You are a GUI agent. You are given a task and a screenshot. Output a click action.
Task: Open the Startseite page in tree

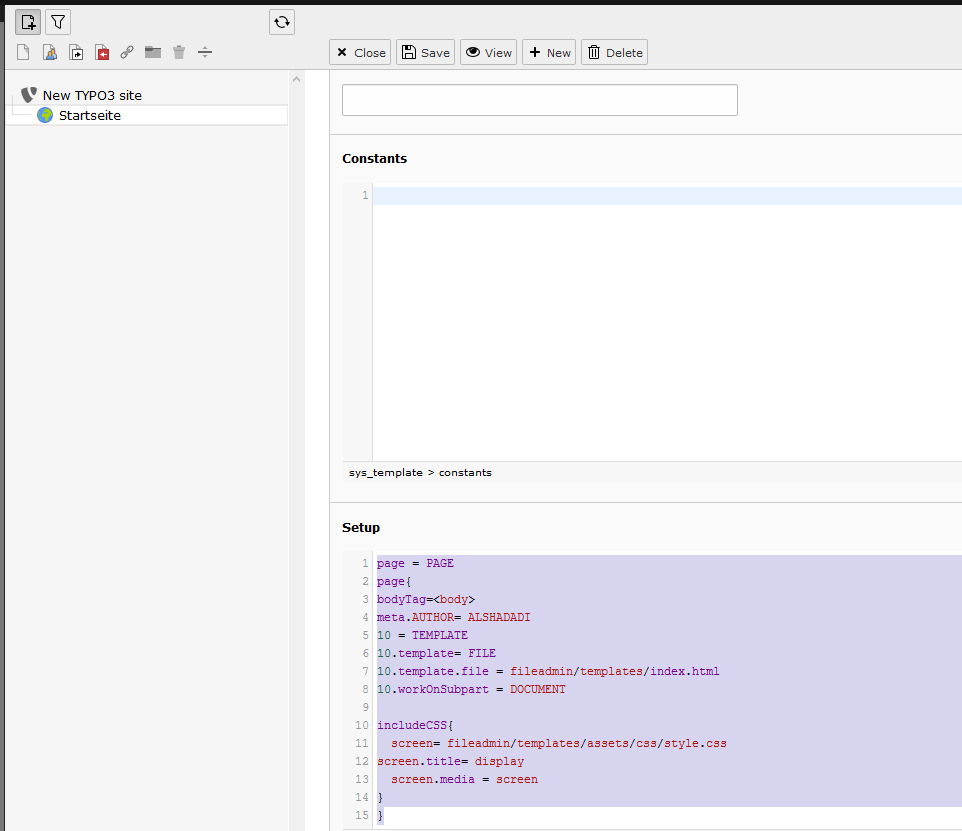tap(90, 115)
